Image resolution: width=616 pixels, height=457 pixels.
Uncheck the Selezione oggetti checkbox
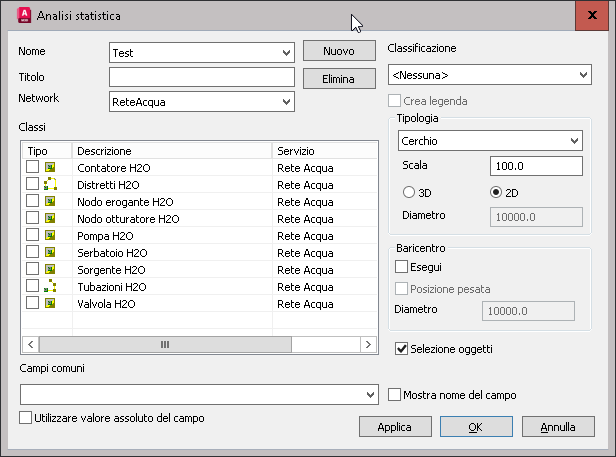402,349
